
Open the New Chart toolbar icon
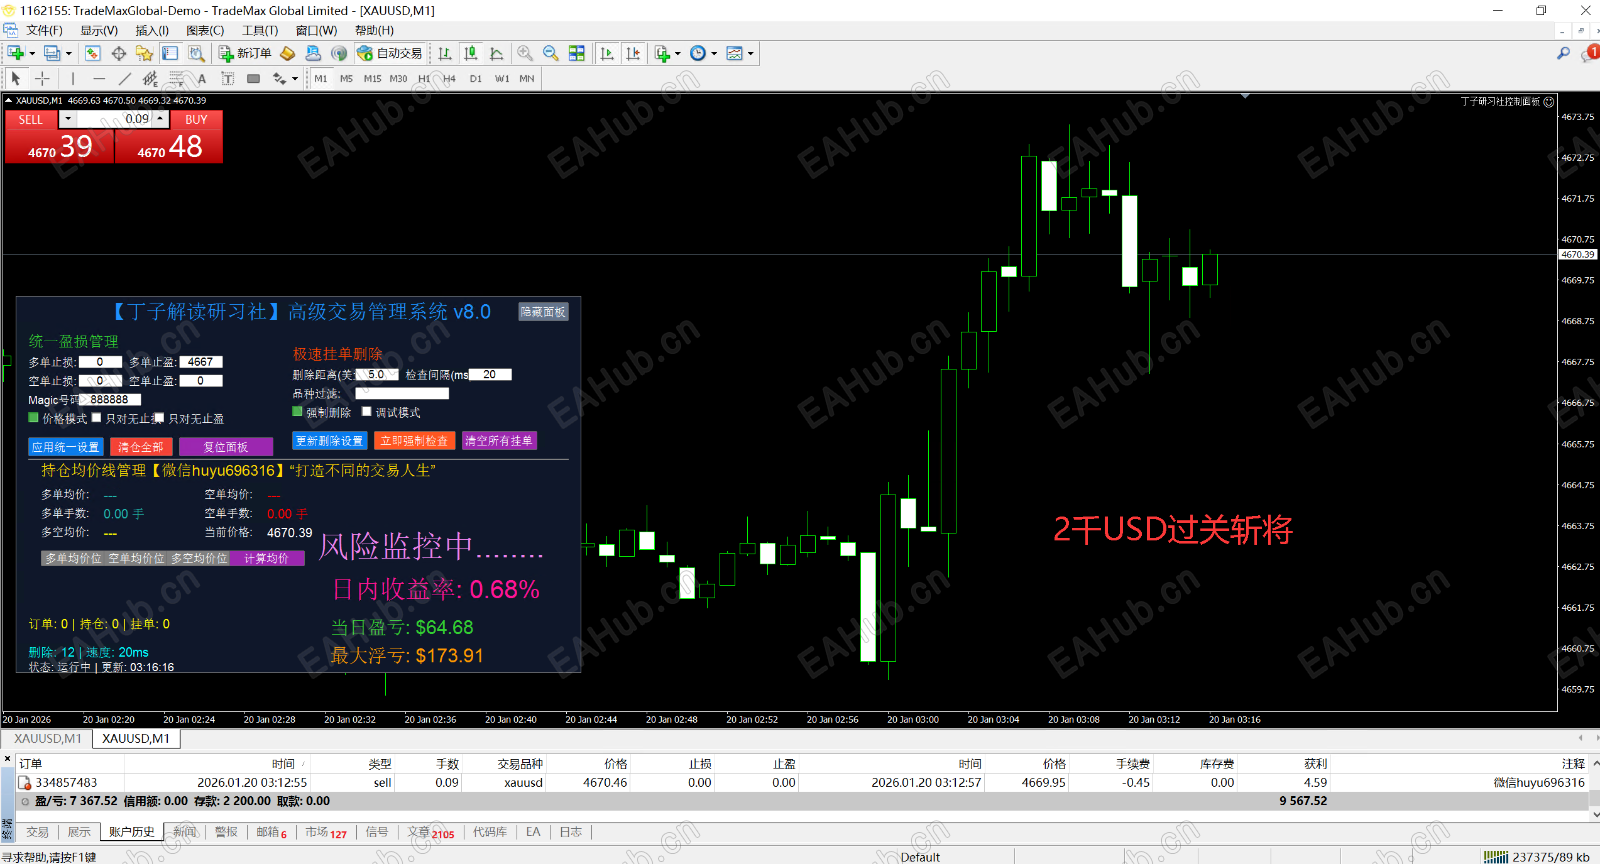pos(16,53)
